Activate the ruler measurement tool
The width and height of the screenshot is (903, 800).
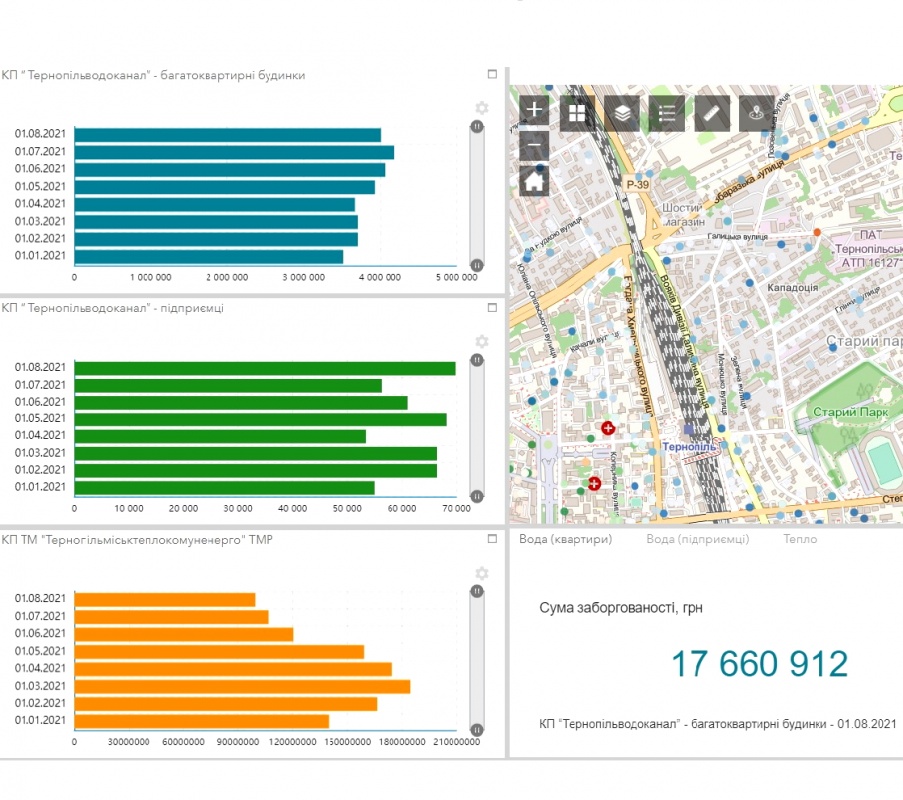[x=713, y=114]
